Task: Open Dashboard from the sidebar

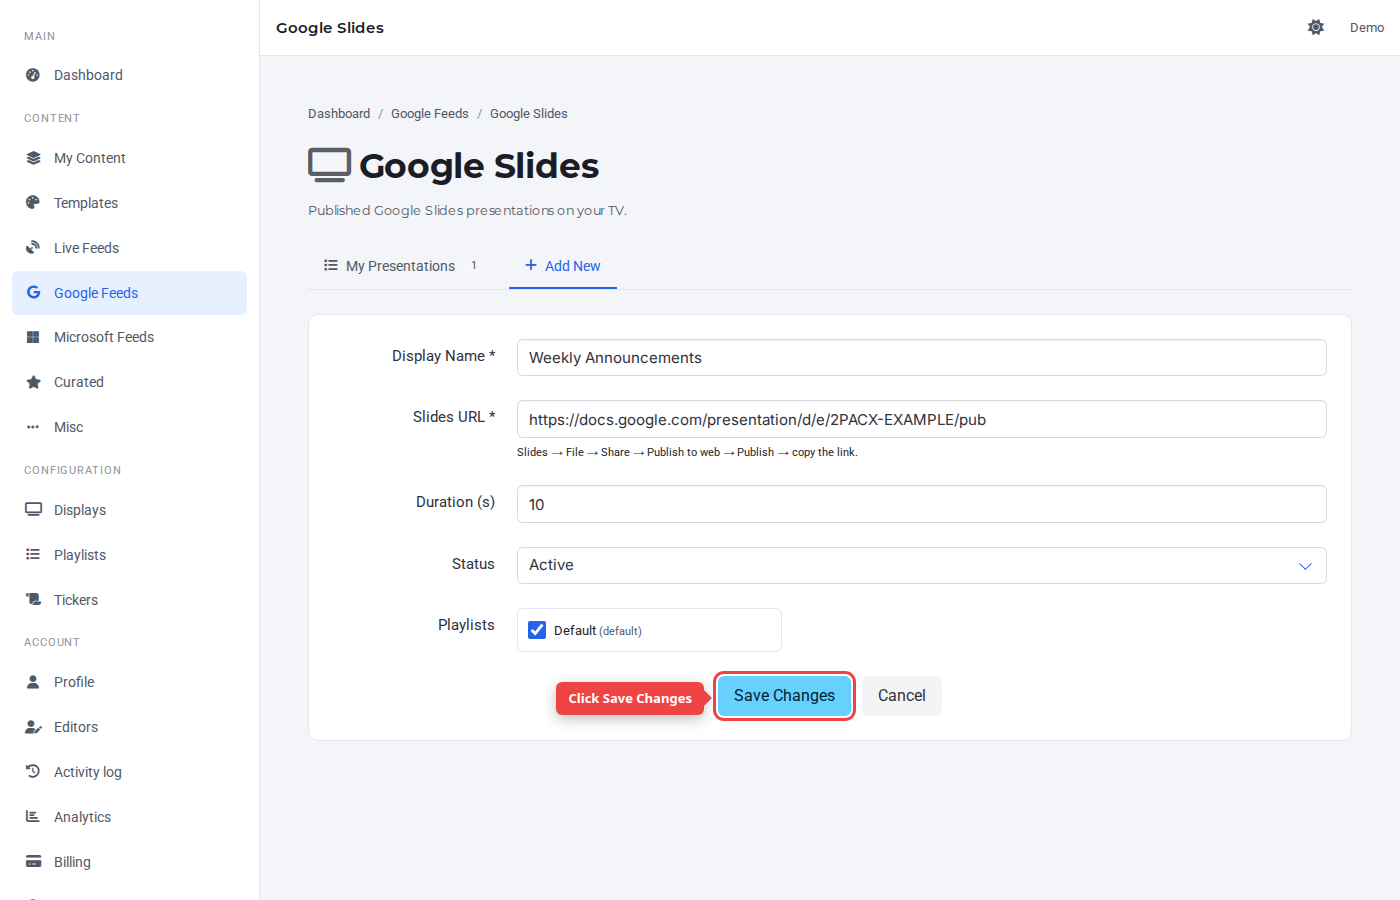Action: point(129,75)
